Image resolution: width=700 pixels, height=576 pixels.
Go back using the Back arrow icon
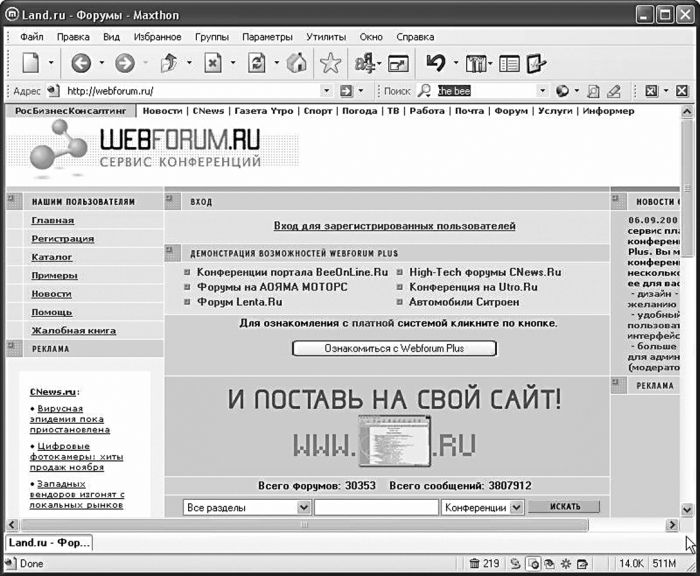point(81,63)
